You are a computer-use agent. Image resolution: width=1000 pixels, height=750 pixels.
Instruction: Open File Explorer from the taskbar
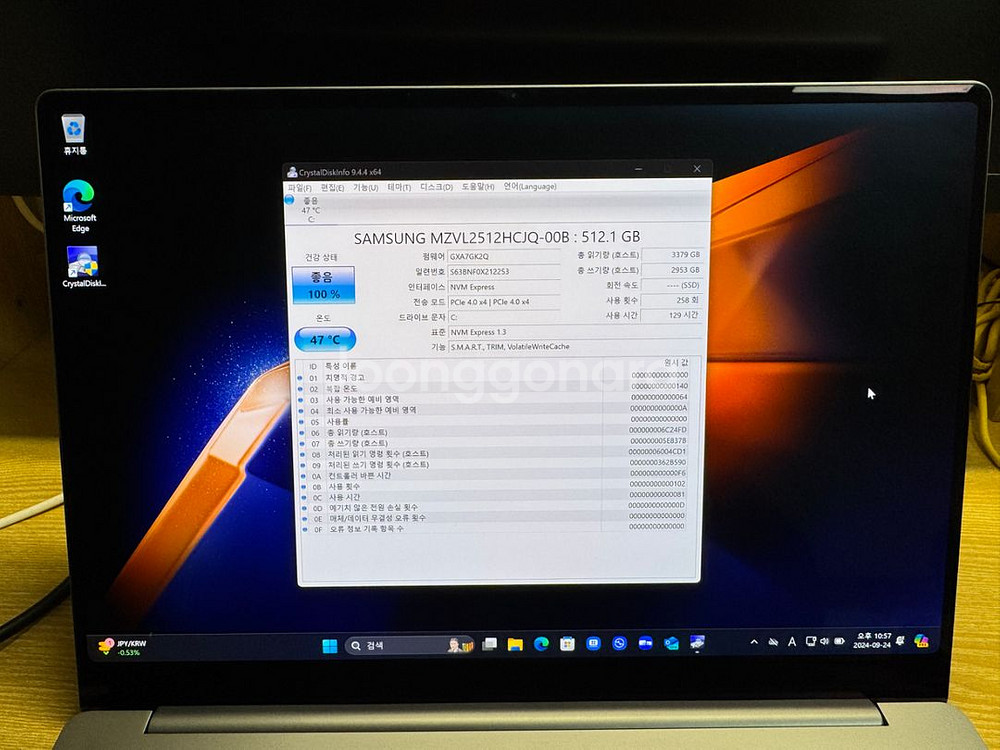coord(515,644)
